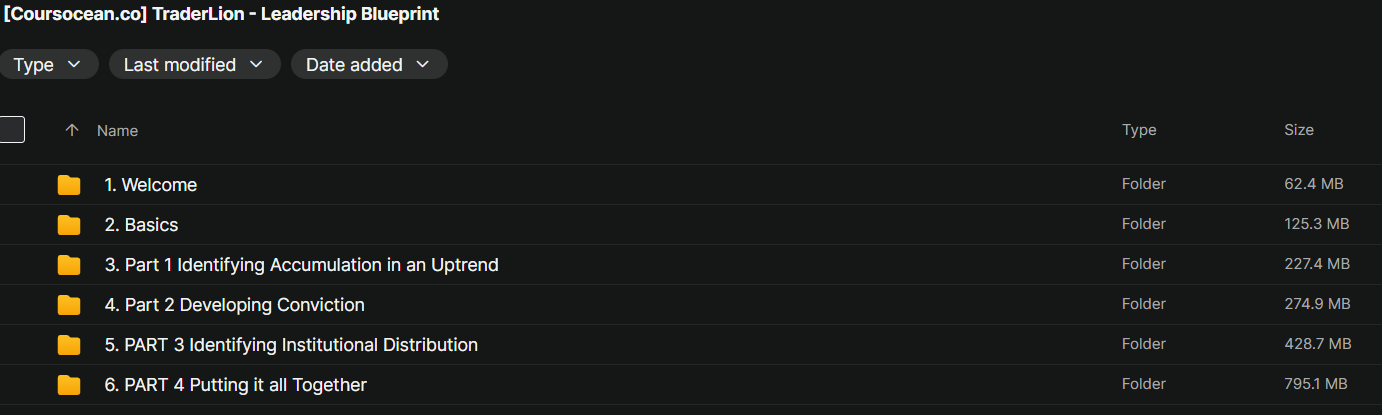Click folder icon for PART 3 Institutional Distribution
Screen dimensions: 1382x415
click(69, 345)
